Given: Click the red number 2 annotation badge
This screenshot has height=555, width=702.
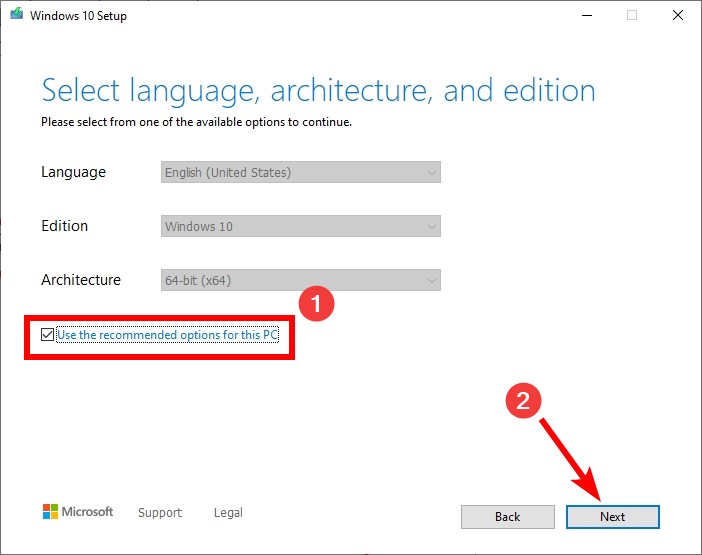Looking at the screenshot, I should click(523, 401).
